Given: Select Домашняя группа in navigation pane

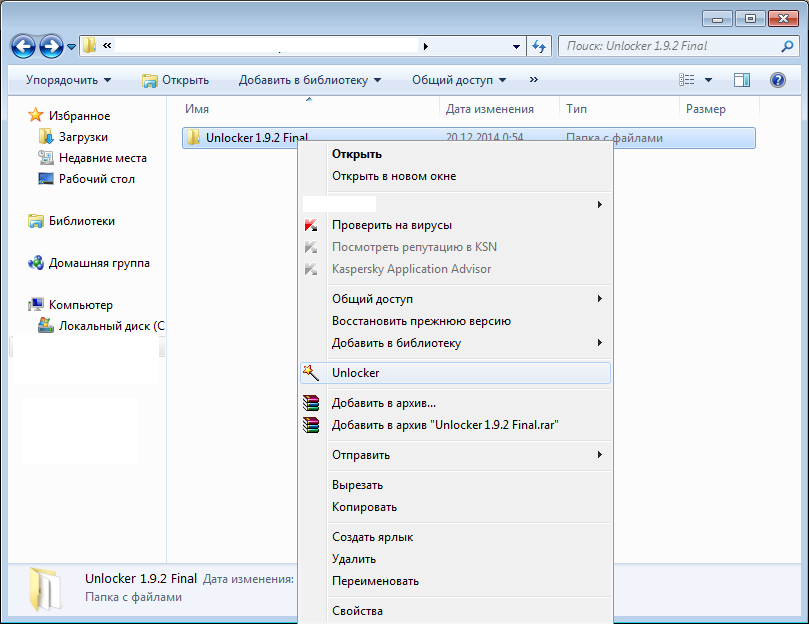Looking at the screenshot, I should point(99,263).
